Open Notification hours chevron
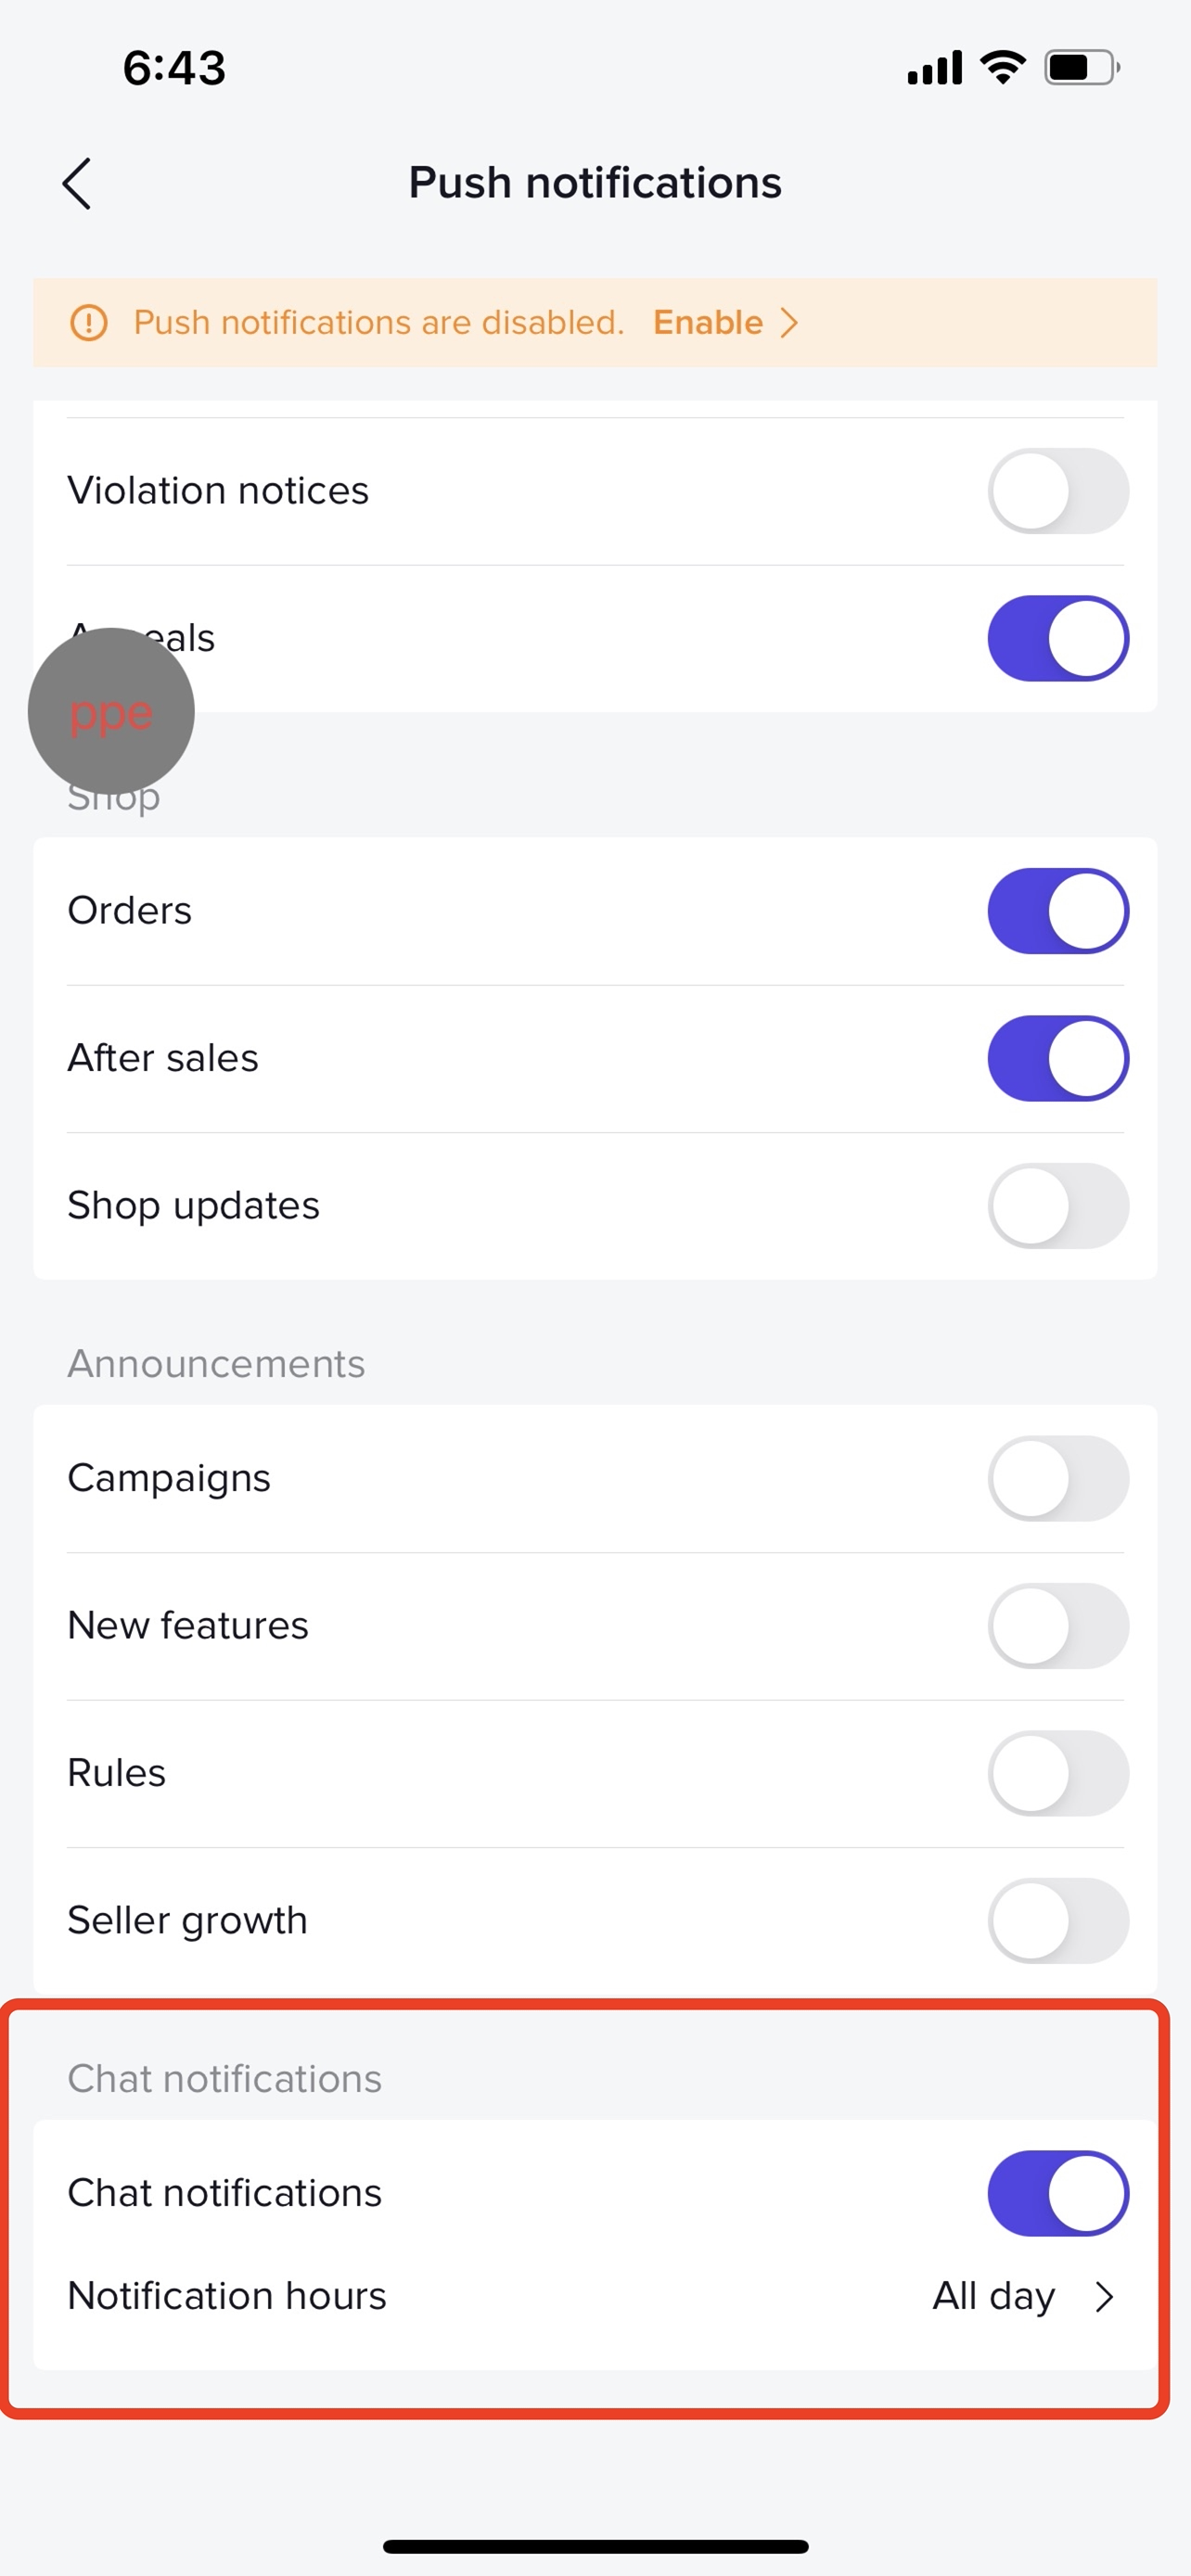The width and height of the screenshot is (1191, 2576). [1104, 2297]
